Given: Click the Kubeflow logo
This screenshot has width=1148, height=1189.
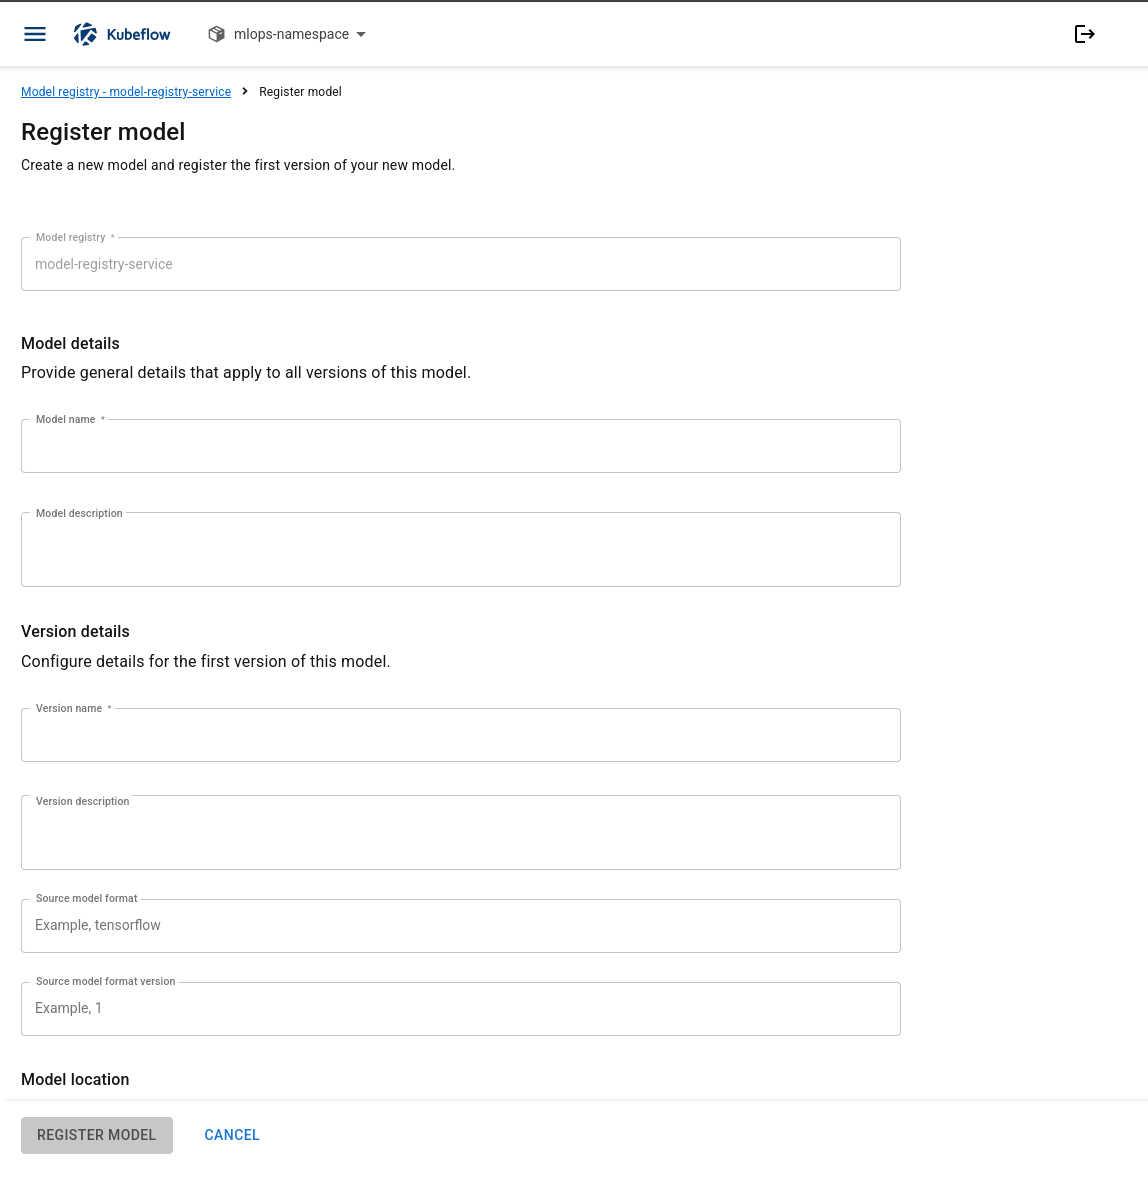Looking at the screenshot, I should pyautogui.click(x=122, y=34).
